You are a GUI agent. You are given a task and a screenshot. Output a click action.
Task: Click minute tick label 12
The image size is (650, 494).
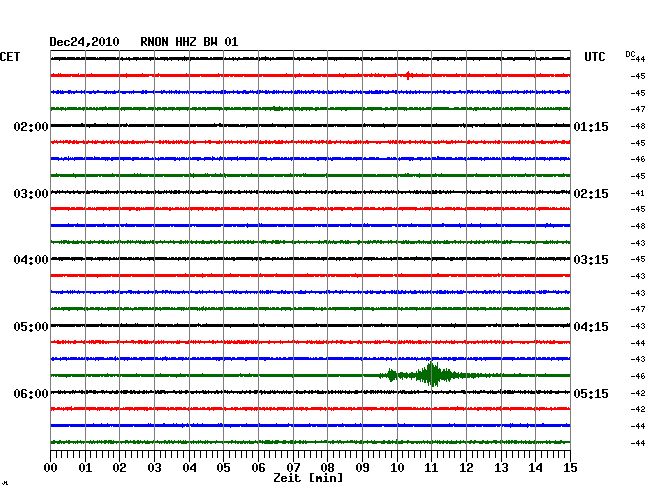pos(466,467)
